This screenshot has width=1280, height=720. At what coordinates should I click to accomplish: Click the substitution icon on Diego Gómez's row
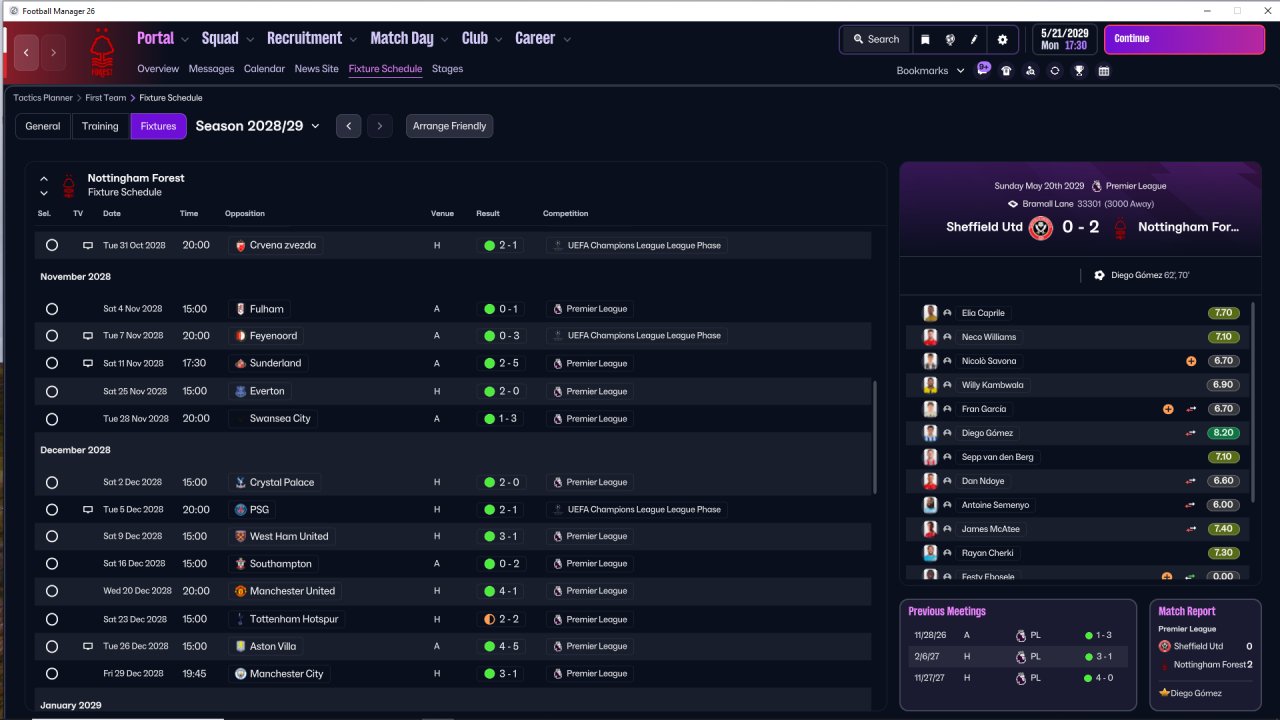1191,433
